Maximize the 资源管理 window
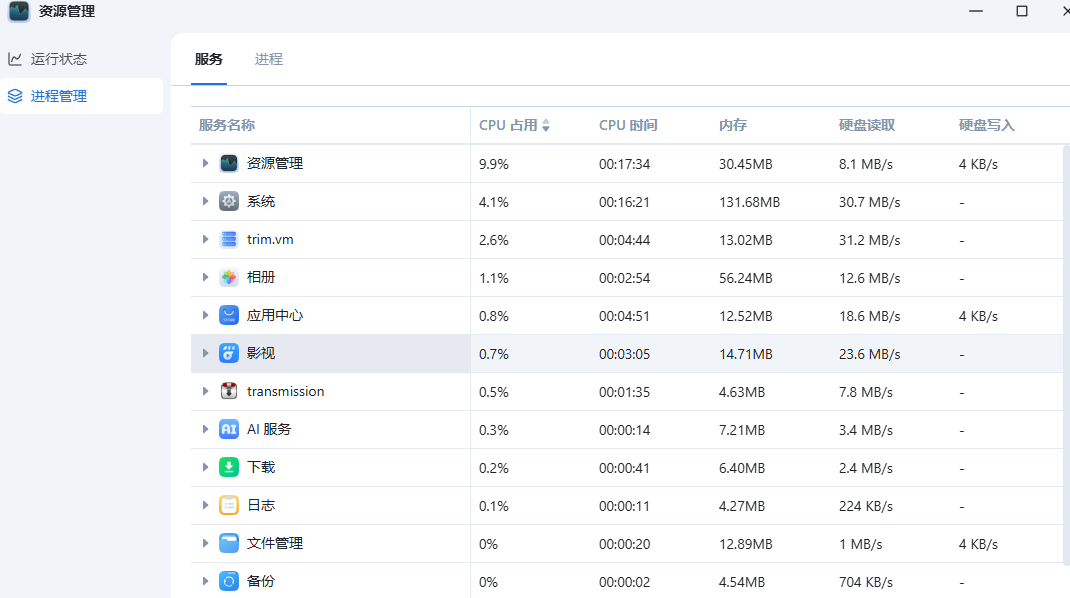 coord(1022,11)
